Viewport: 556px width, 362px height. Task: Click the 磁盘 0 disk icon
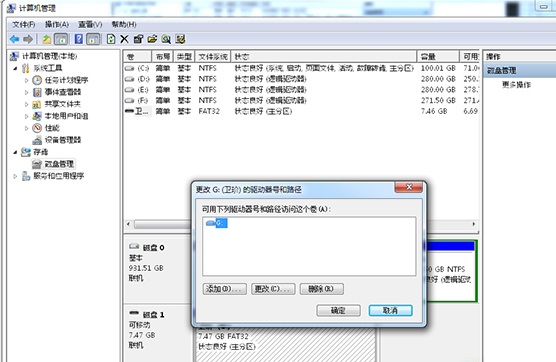click(x=134, y=246)
